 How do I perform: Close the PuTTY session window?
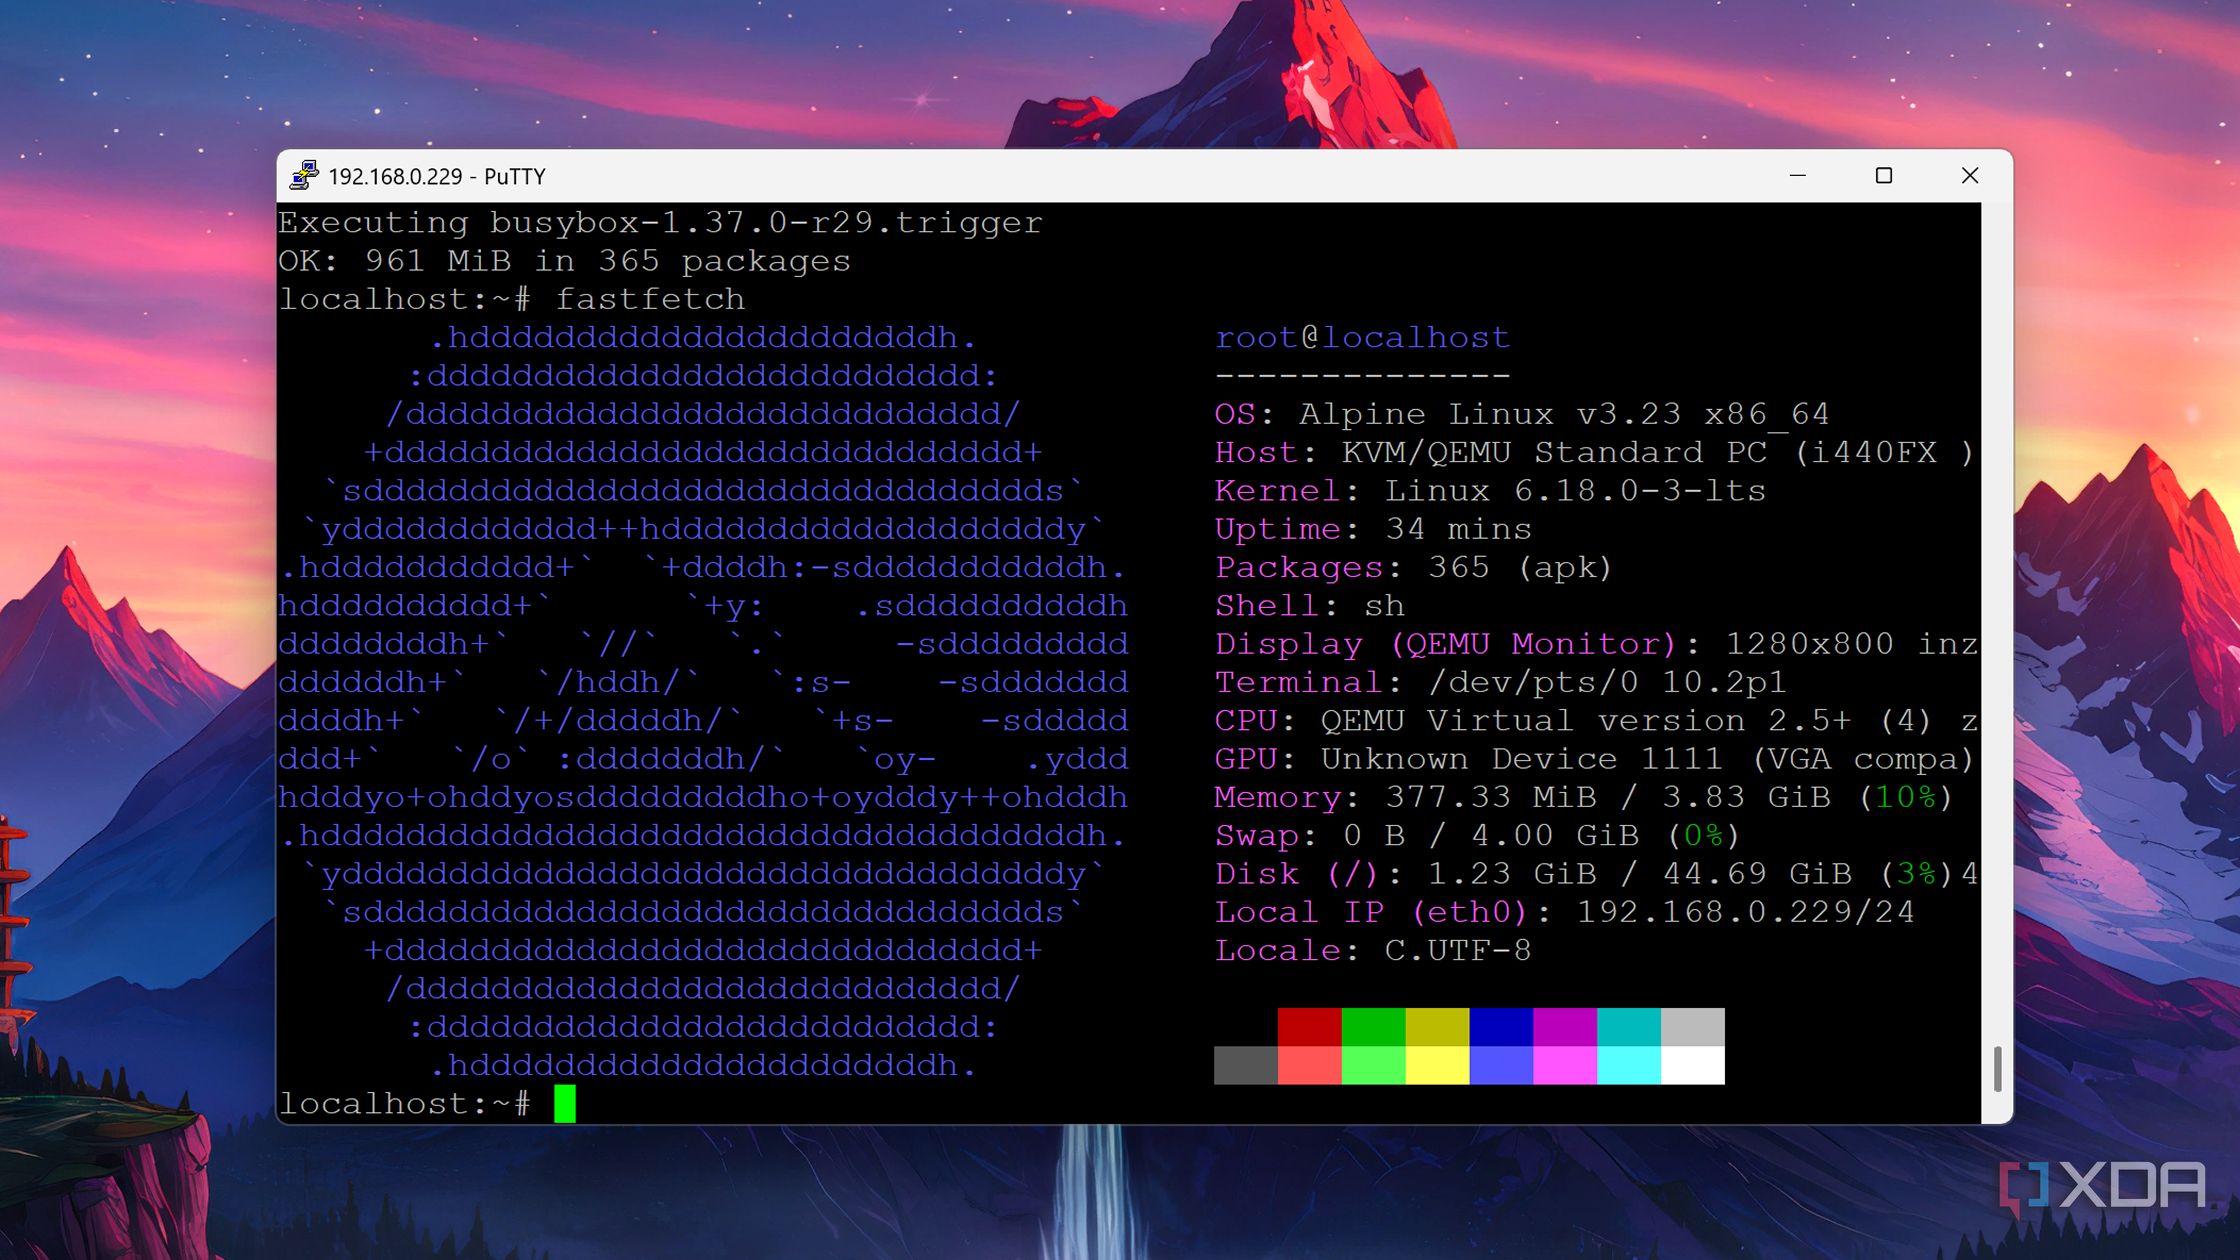click(x=1969, y=176)
